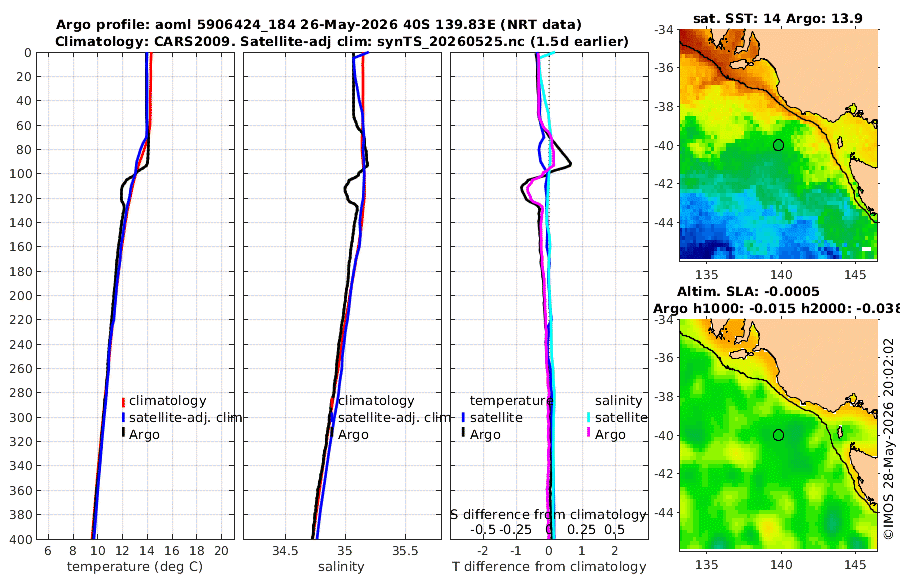
Task: Click blue satellite-adj. clim legend marker in salinity plot
Action: [x=332, y=417]
